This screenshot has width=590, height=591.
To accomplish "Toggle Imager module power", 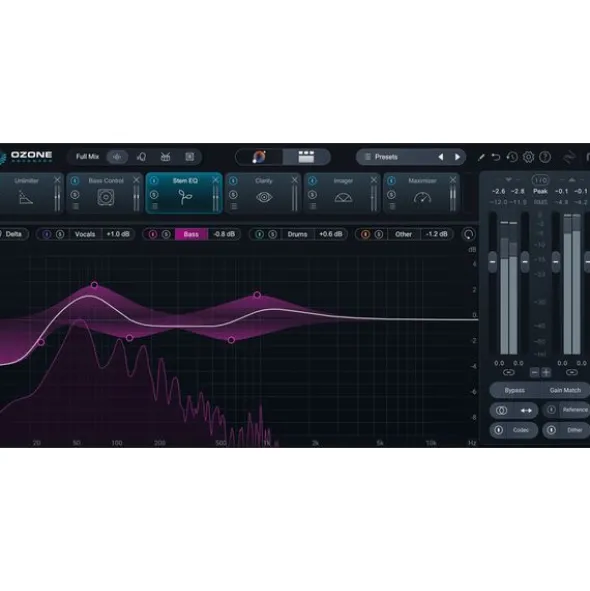I will coord(312,181).
